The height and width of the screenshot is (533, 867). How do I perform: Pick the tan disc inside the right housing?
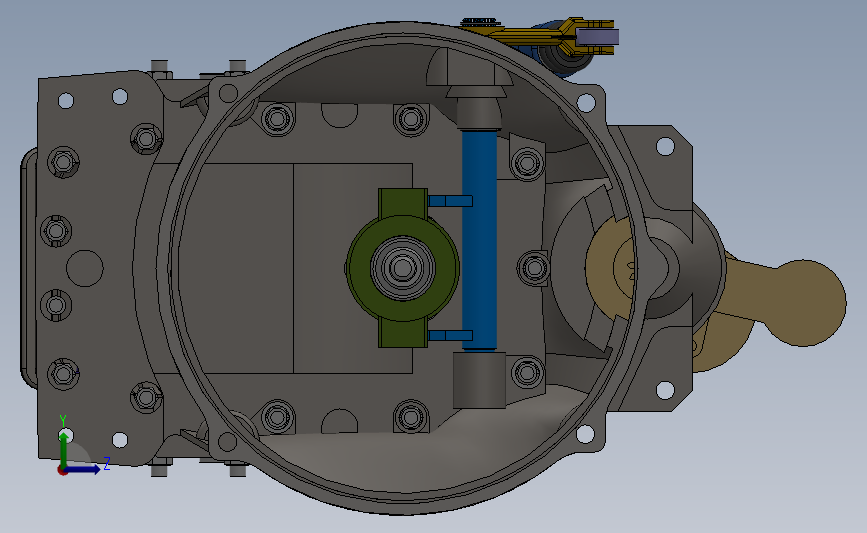coord(609,268)
